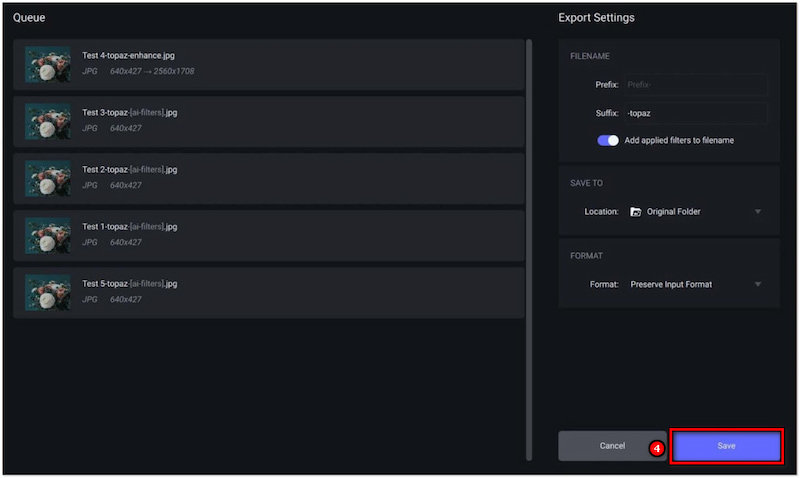Viewport: 800px width, 478px height.
Task: Expand the Format dropdown arrow
Action: [x=758, y=285]
